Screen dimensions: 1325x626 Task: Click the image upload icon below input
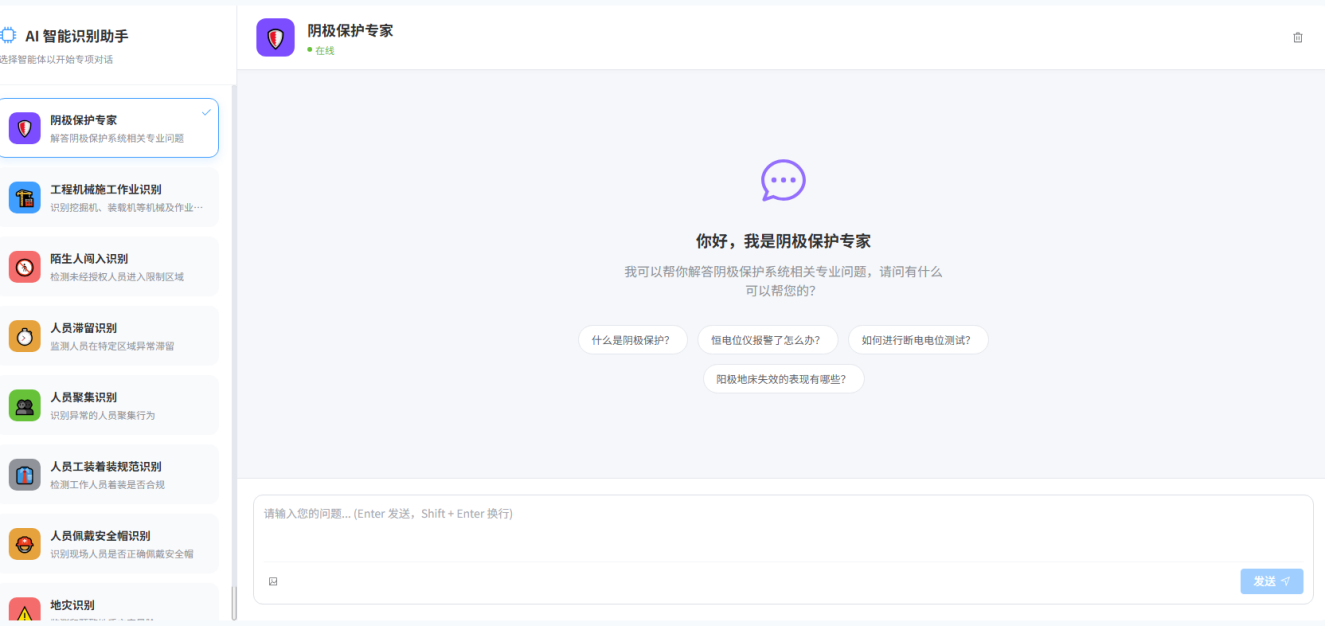pyautogui.click(x=273, y=581)
